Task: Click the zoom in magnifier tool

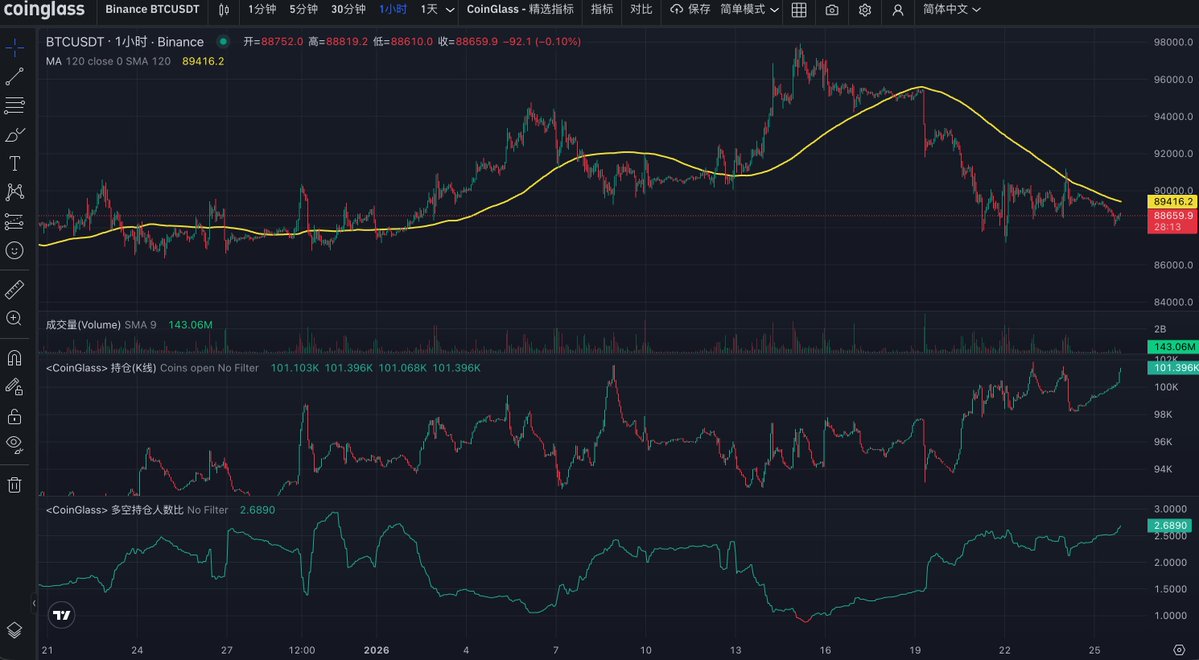Action: tap(15, 318)
